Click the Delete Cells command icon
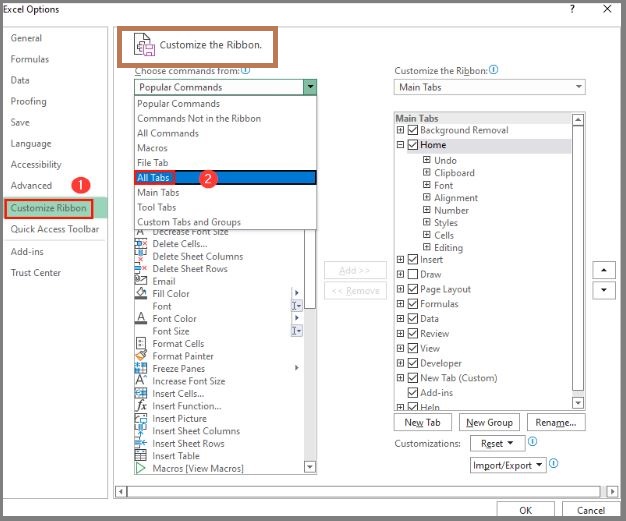 pos(141,244)
